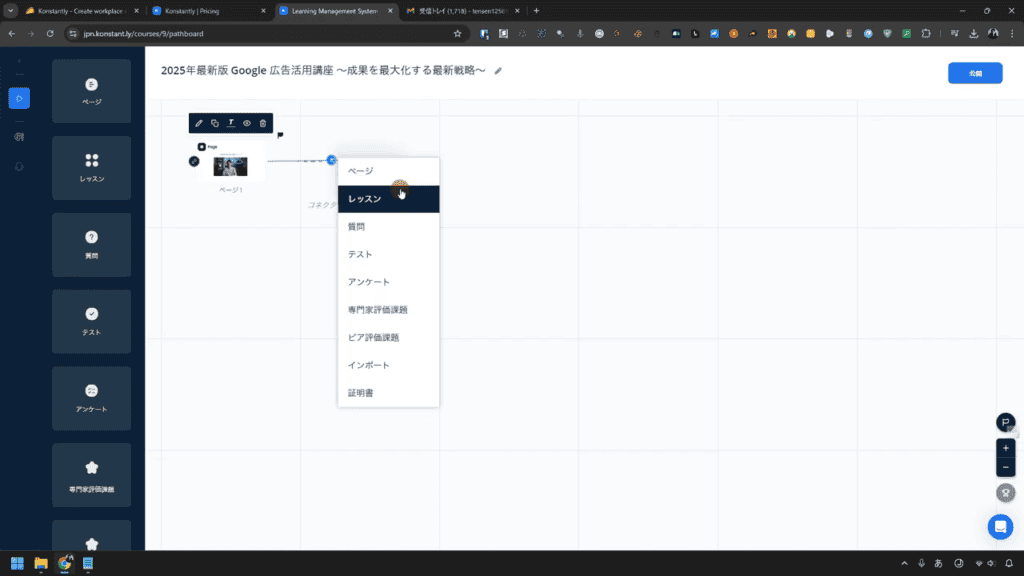Open the browser downloads icon
Screen dimensions: 1024x576
click(x=974, y=33)
